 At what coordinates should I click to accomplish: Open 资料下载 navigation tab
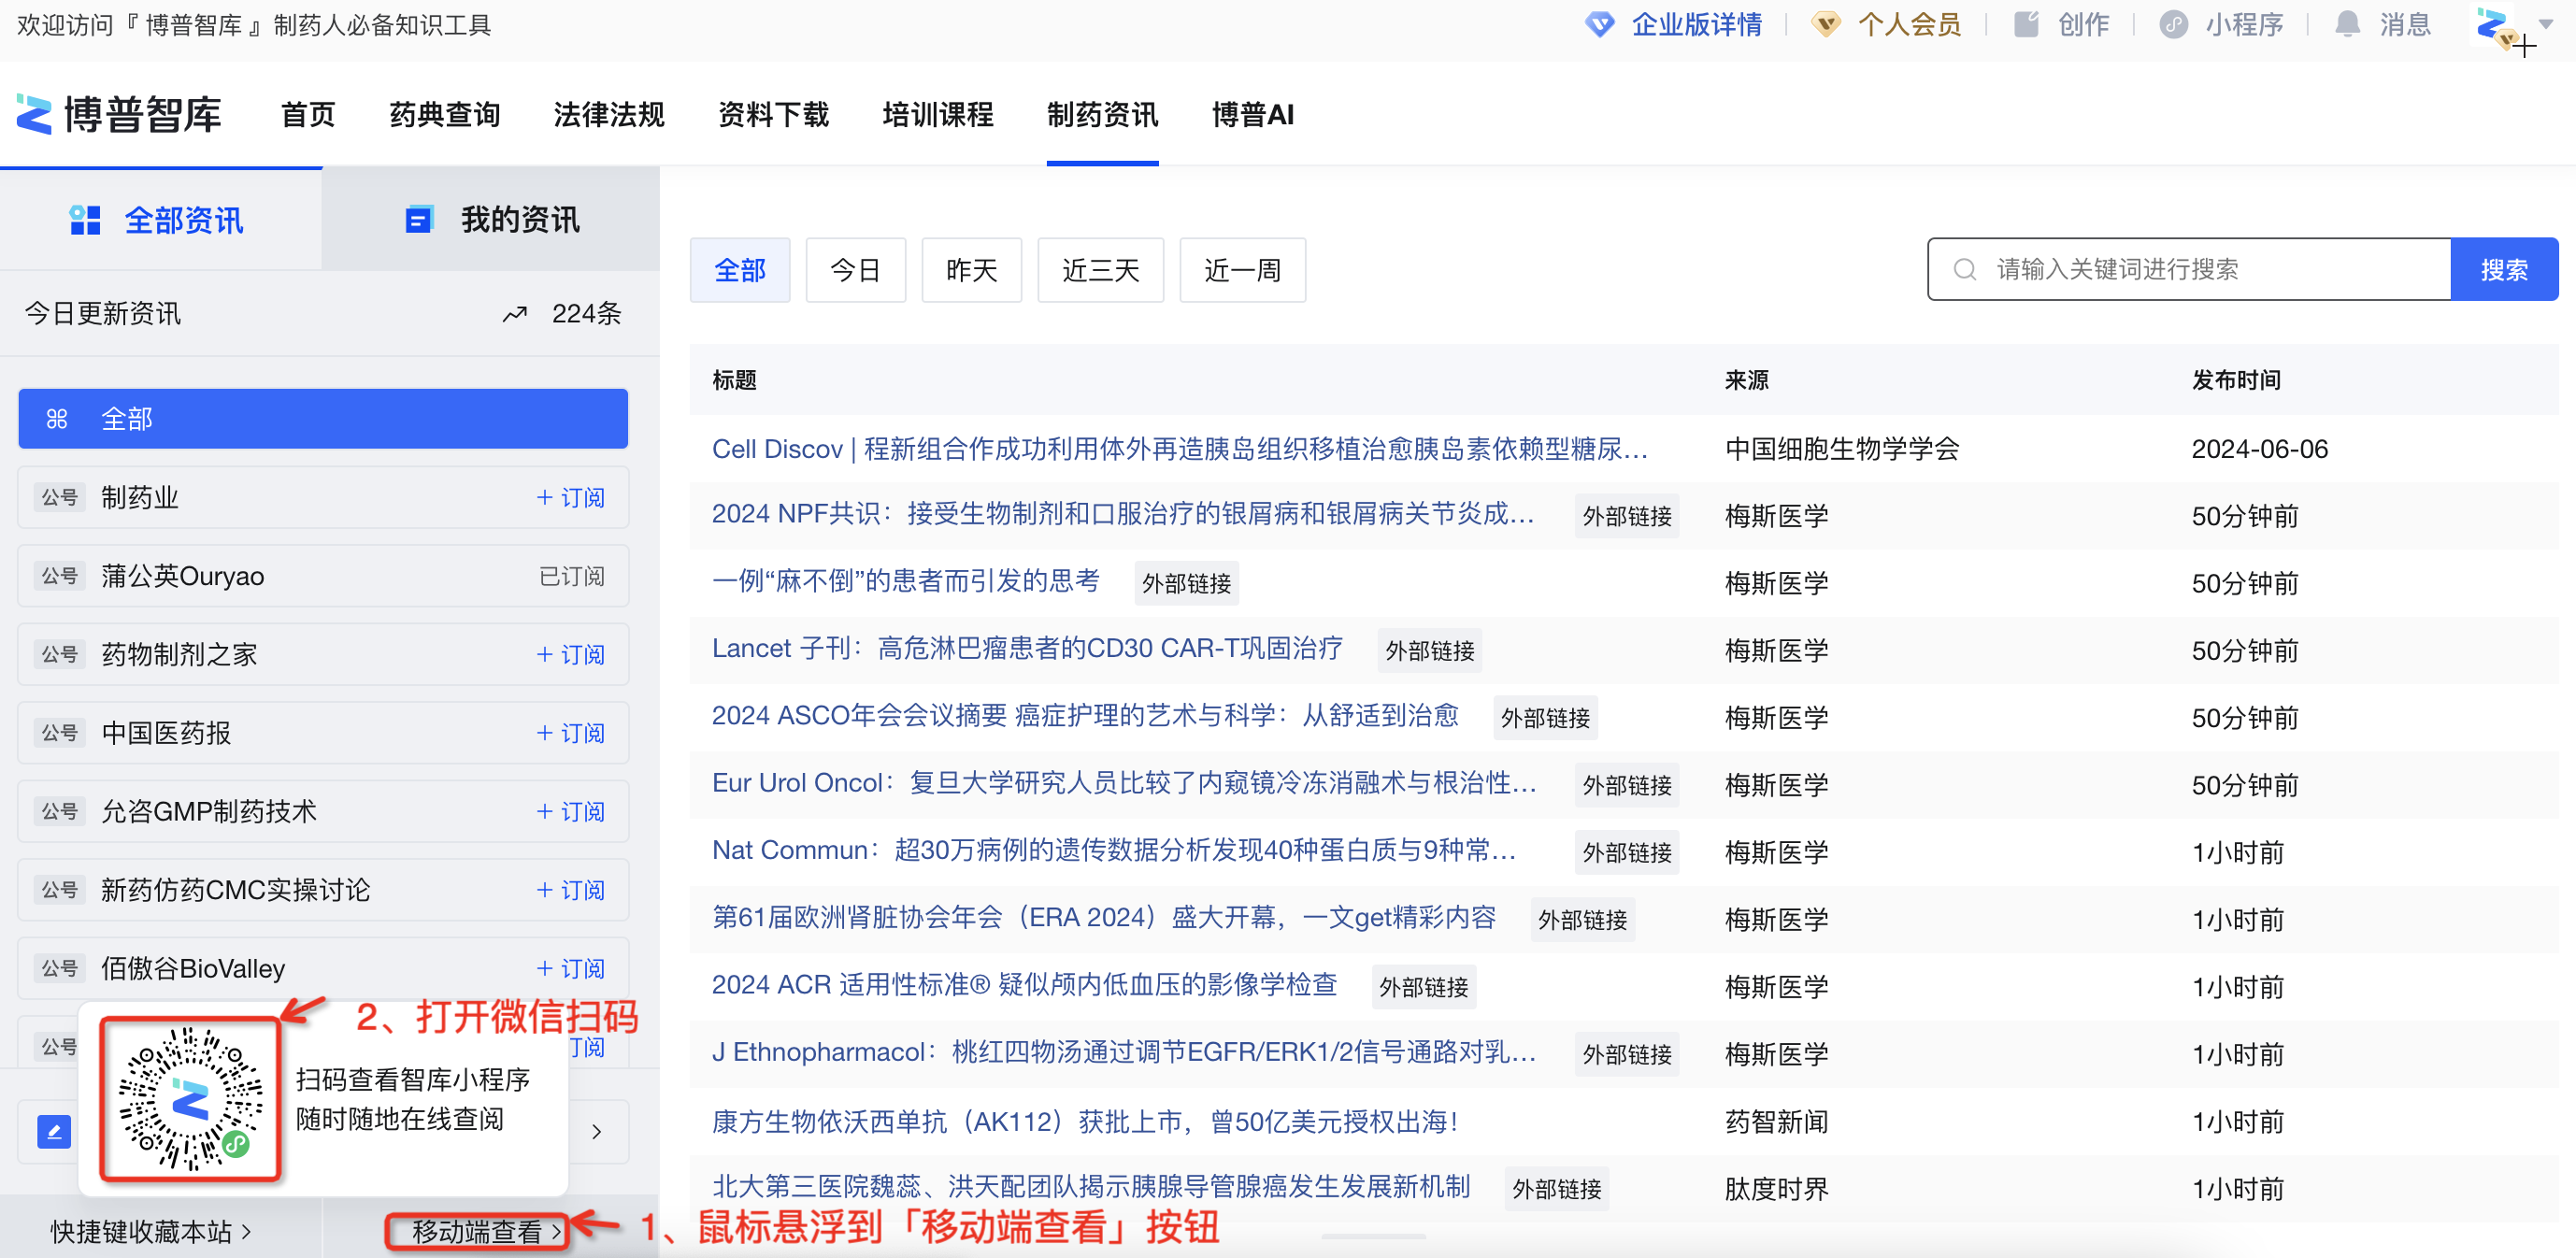774,115
